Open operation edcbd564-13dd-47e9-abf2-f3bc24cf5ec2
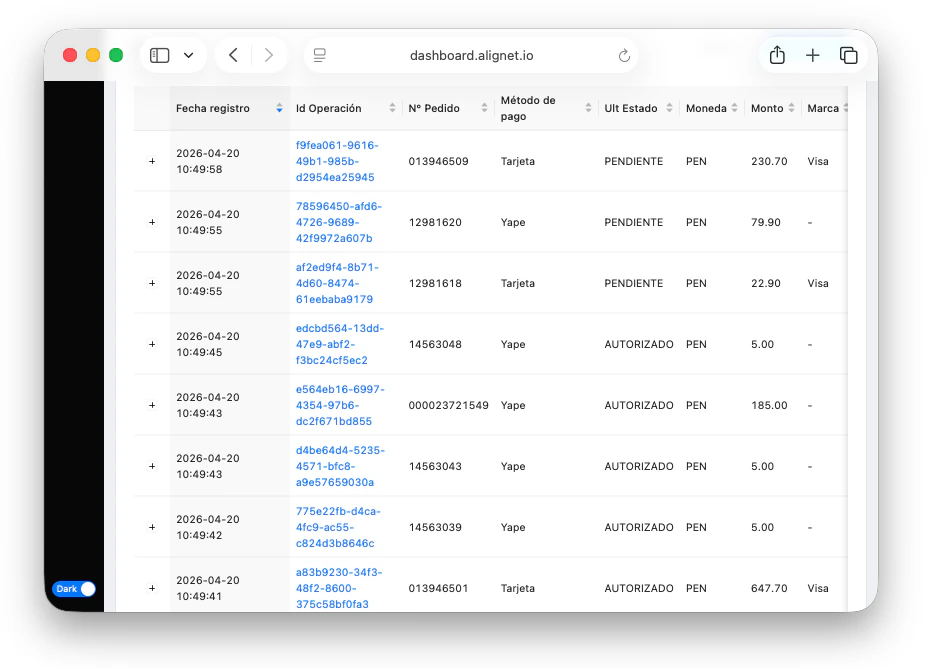 pyautogui.click(x=340, y=344)
